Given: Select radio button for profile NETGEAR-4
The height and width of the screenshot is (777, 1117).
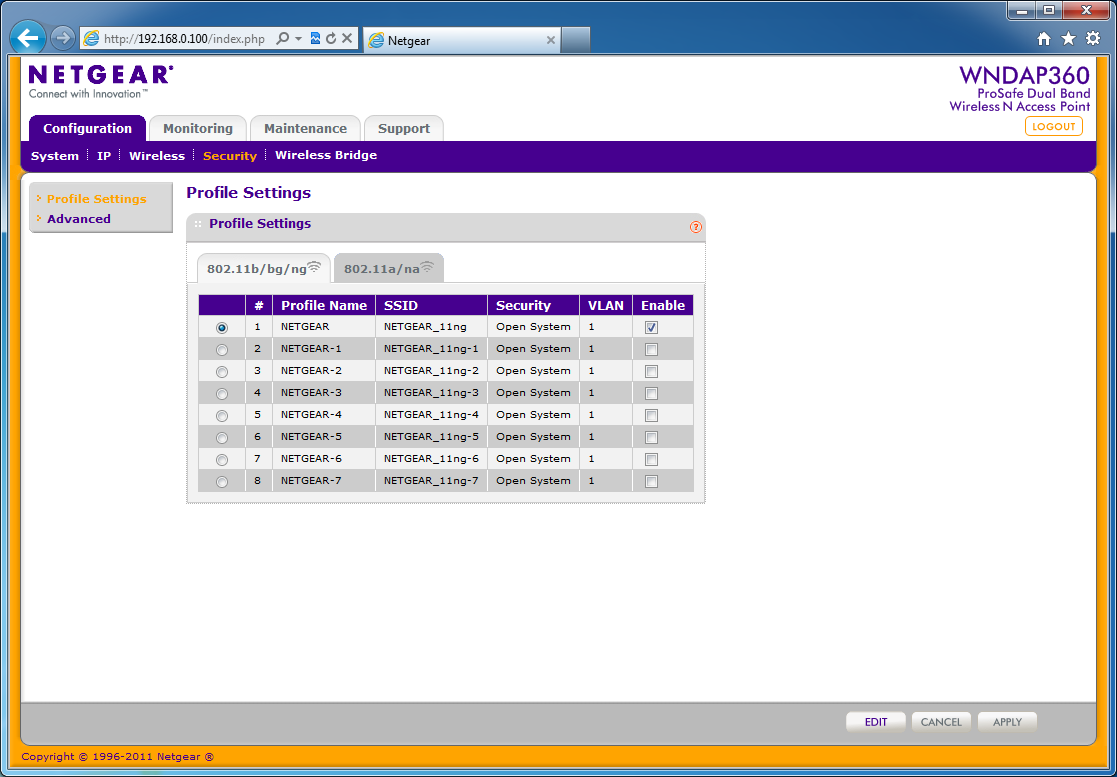Looking at the screenshot, I should (x=222, y=416).
